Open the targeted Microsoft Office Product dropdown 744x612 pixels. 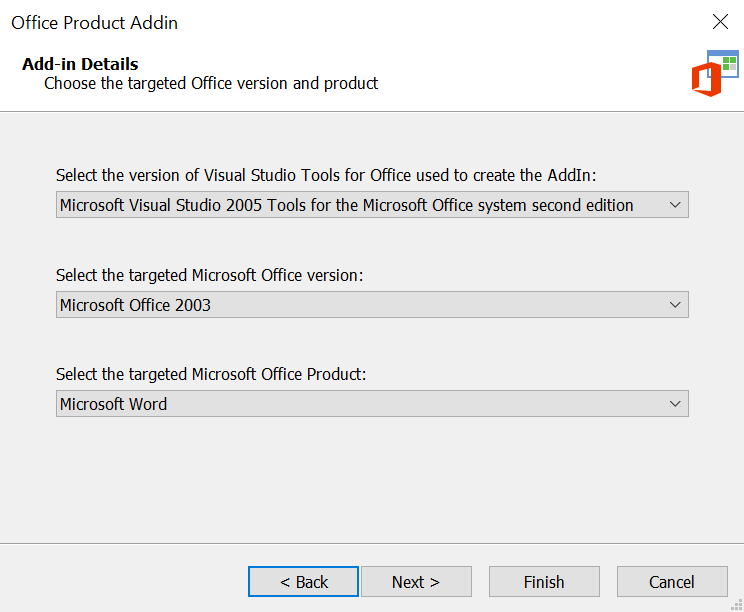(372, 404)
